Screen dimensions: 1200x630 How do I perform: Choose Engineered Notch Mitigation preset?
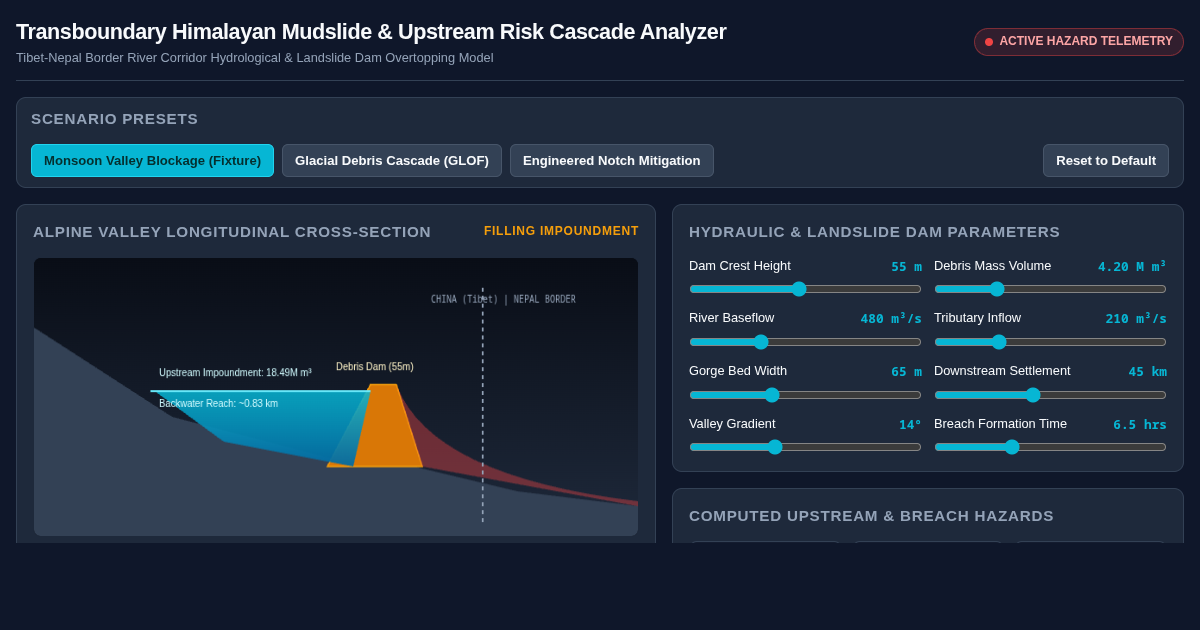click(612, 160)
